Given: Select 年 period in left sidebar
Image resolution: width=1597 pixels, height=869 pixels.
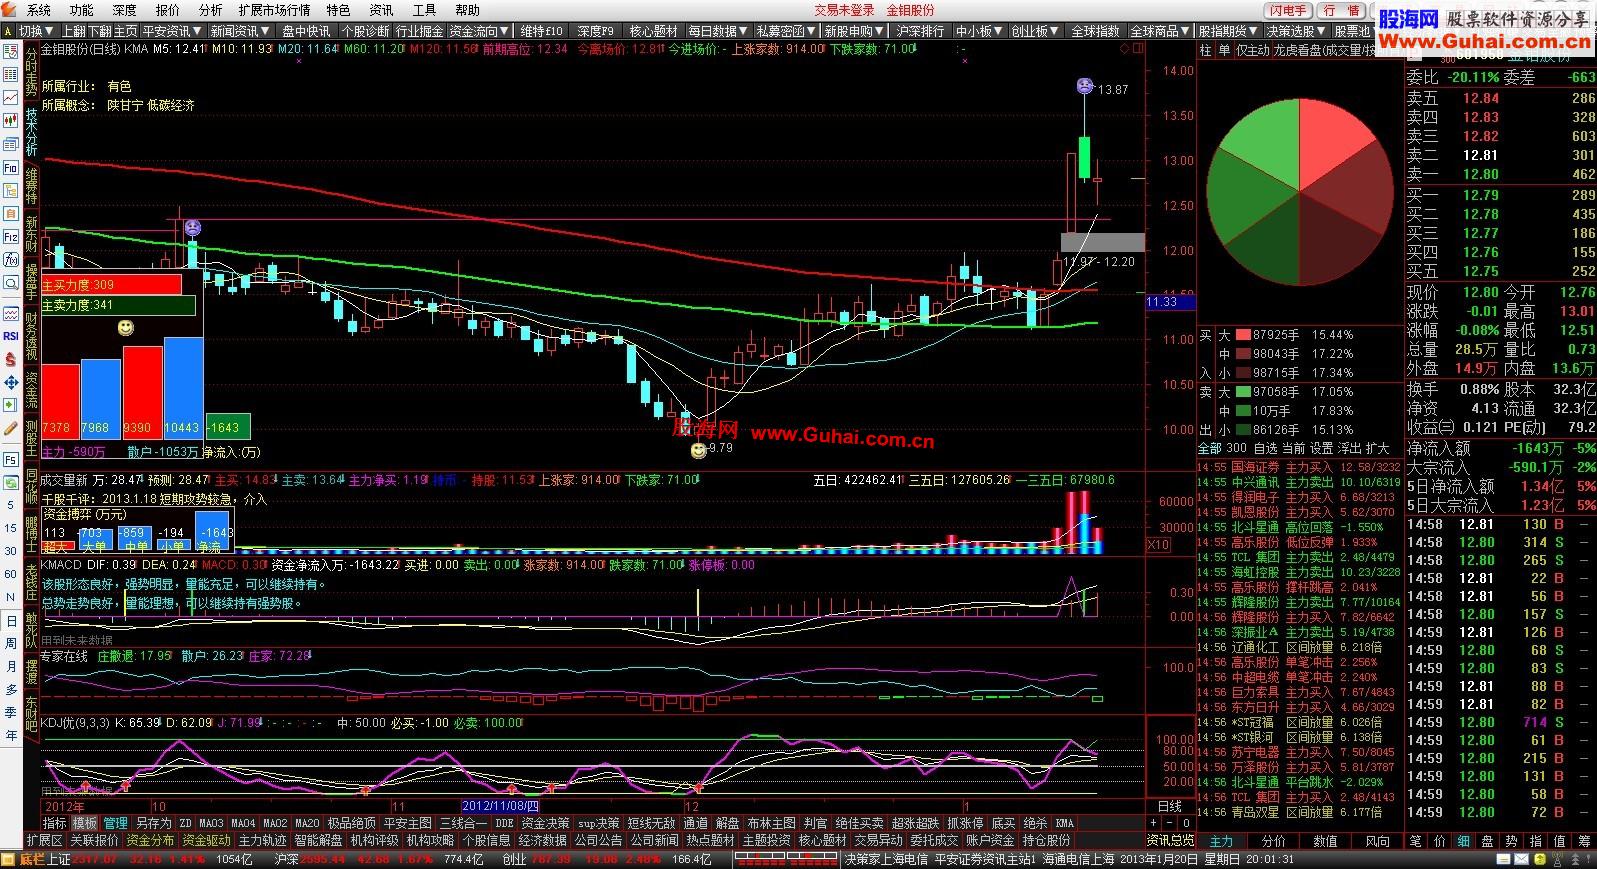Looking at the screenshot, I should pyautogui.click(x=11, y=735).
